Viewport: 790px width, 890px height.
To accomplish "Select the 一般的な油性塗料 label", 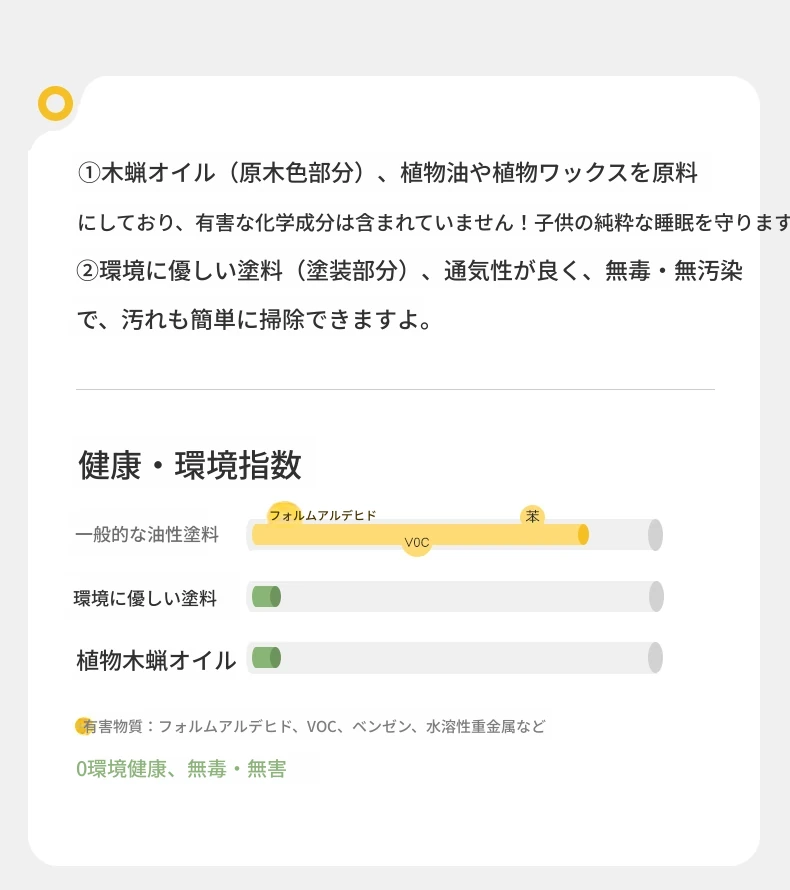I will [x=147, y=535].
